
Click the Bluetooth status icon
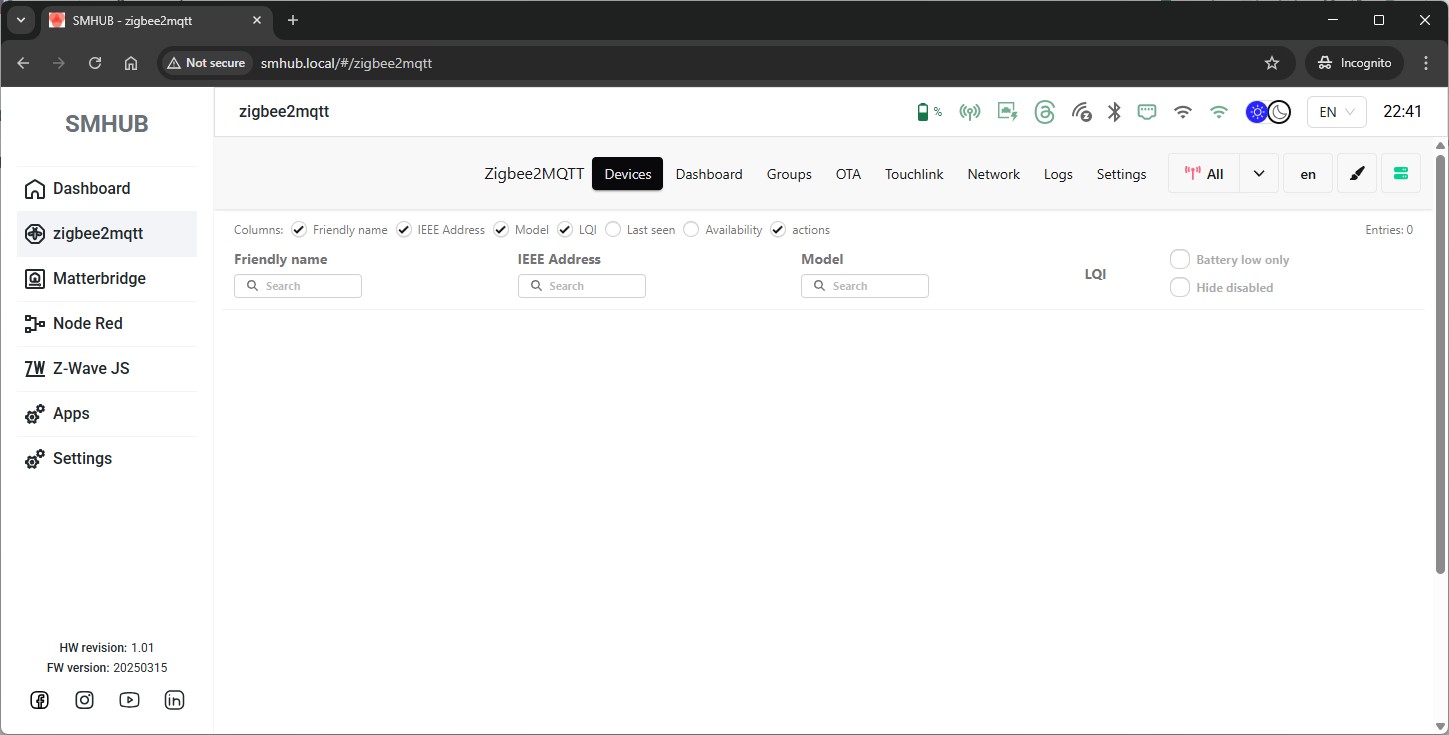[x=1114, y=112]
